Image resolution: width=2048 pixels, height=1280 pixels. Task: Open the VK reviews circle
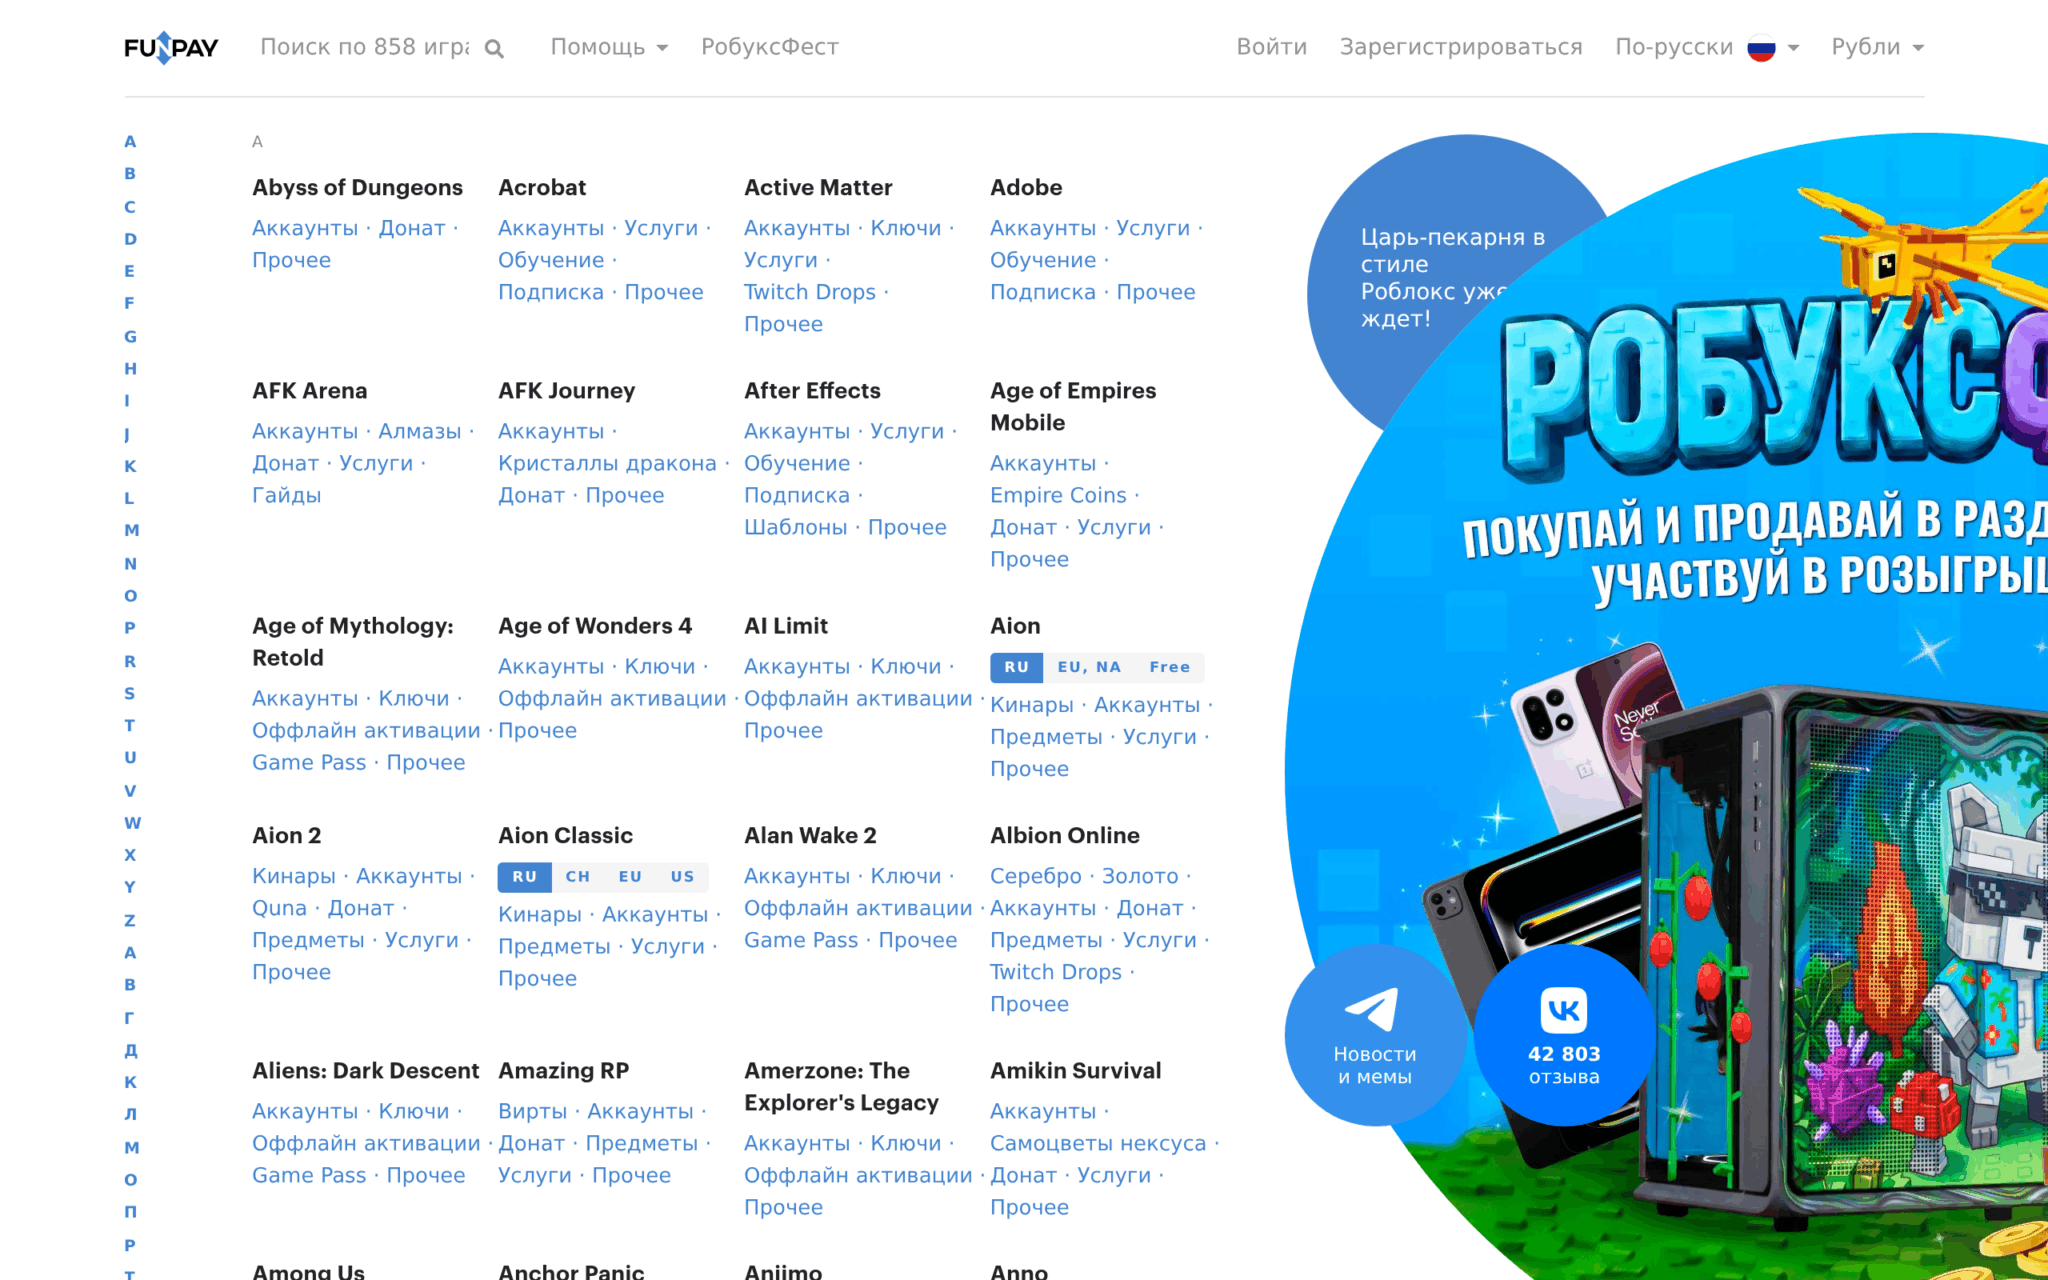(x=1564, y=1035)
